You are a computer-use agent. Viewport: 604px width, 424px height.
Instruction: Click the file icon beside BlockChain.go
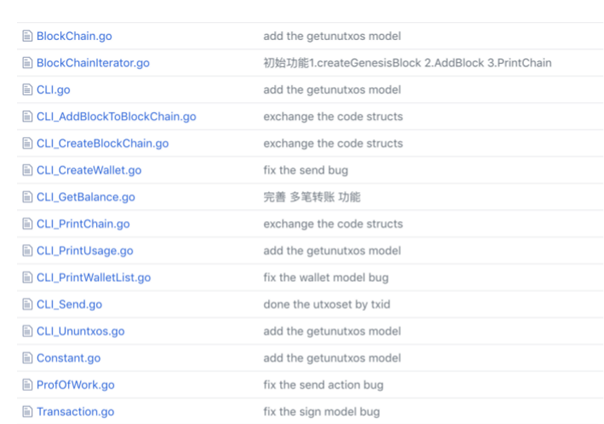point(27,36)
